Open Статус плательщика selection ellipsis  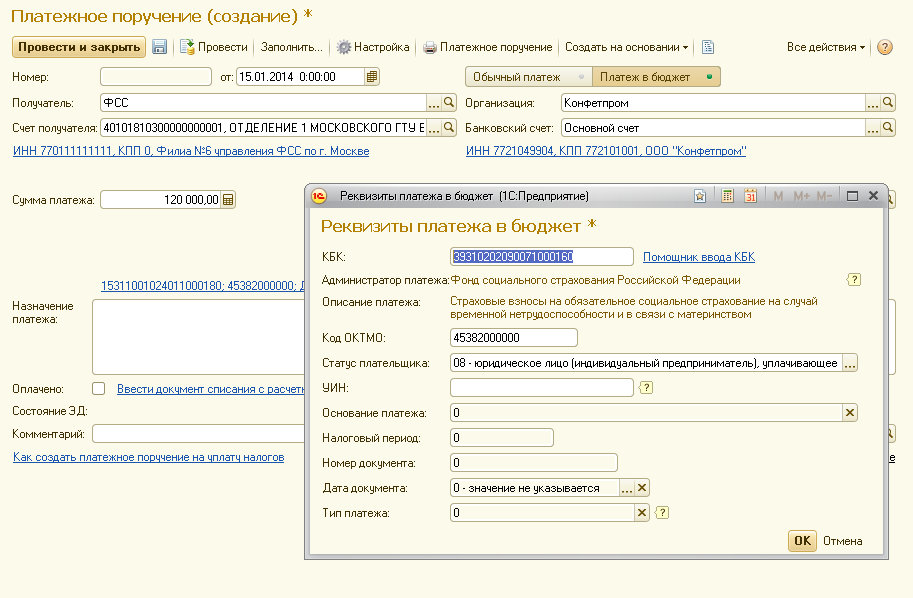pos(850,363)
